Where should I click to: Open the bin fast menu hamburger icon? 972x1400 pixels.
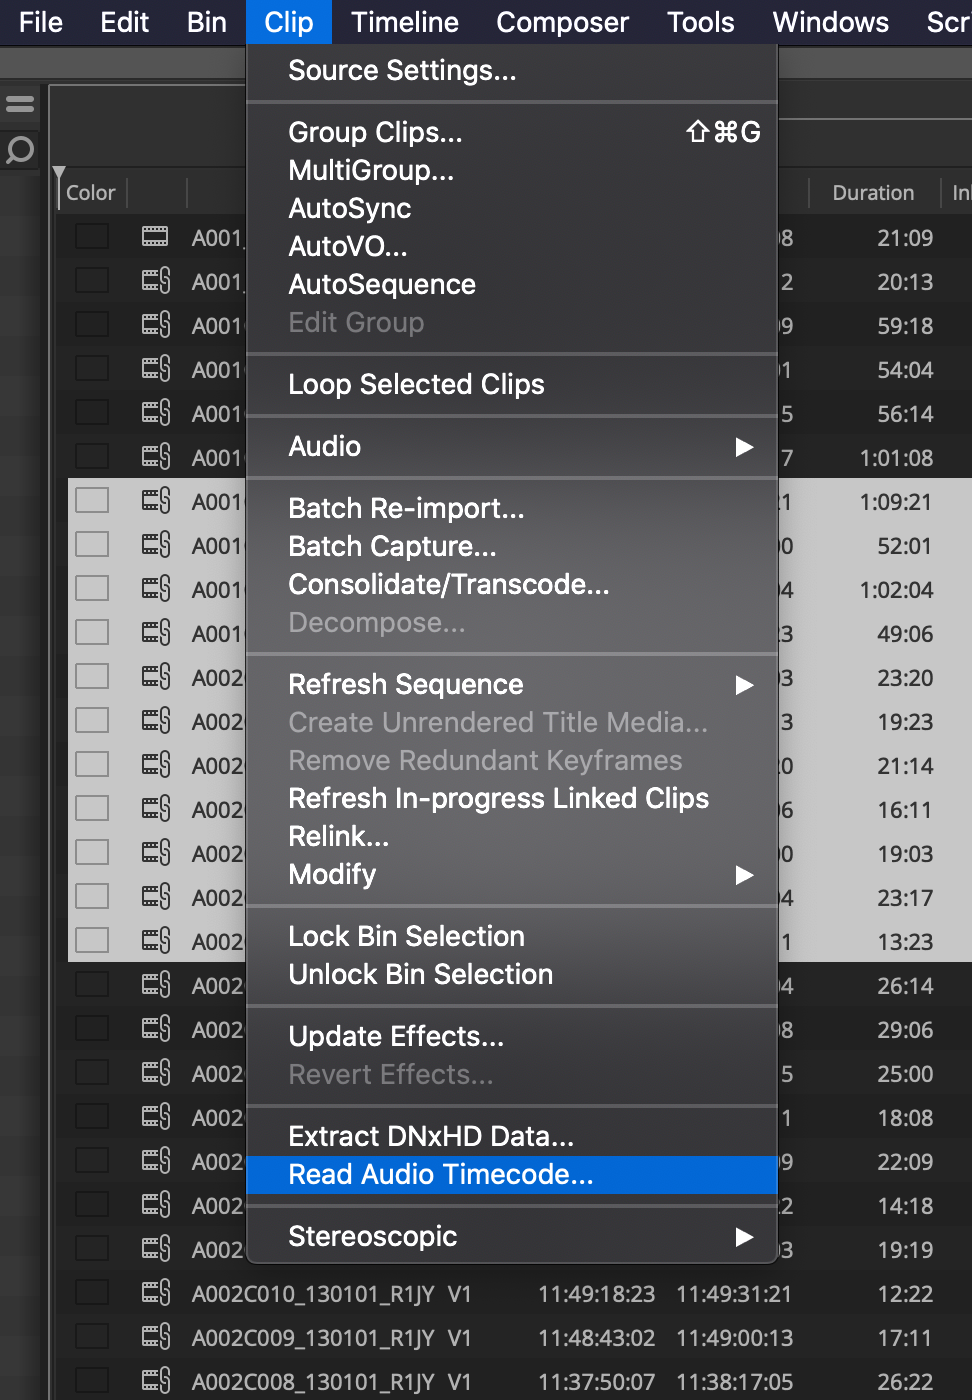pos(20,103)
